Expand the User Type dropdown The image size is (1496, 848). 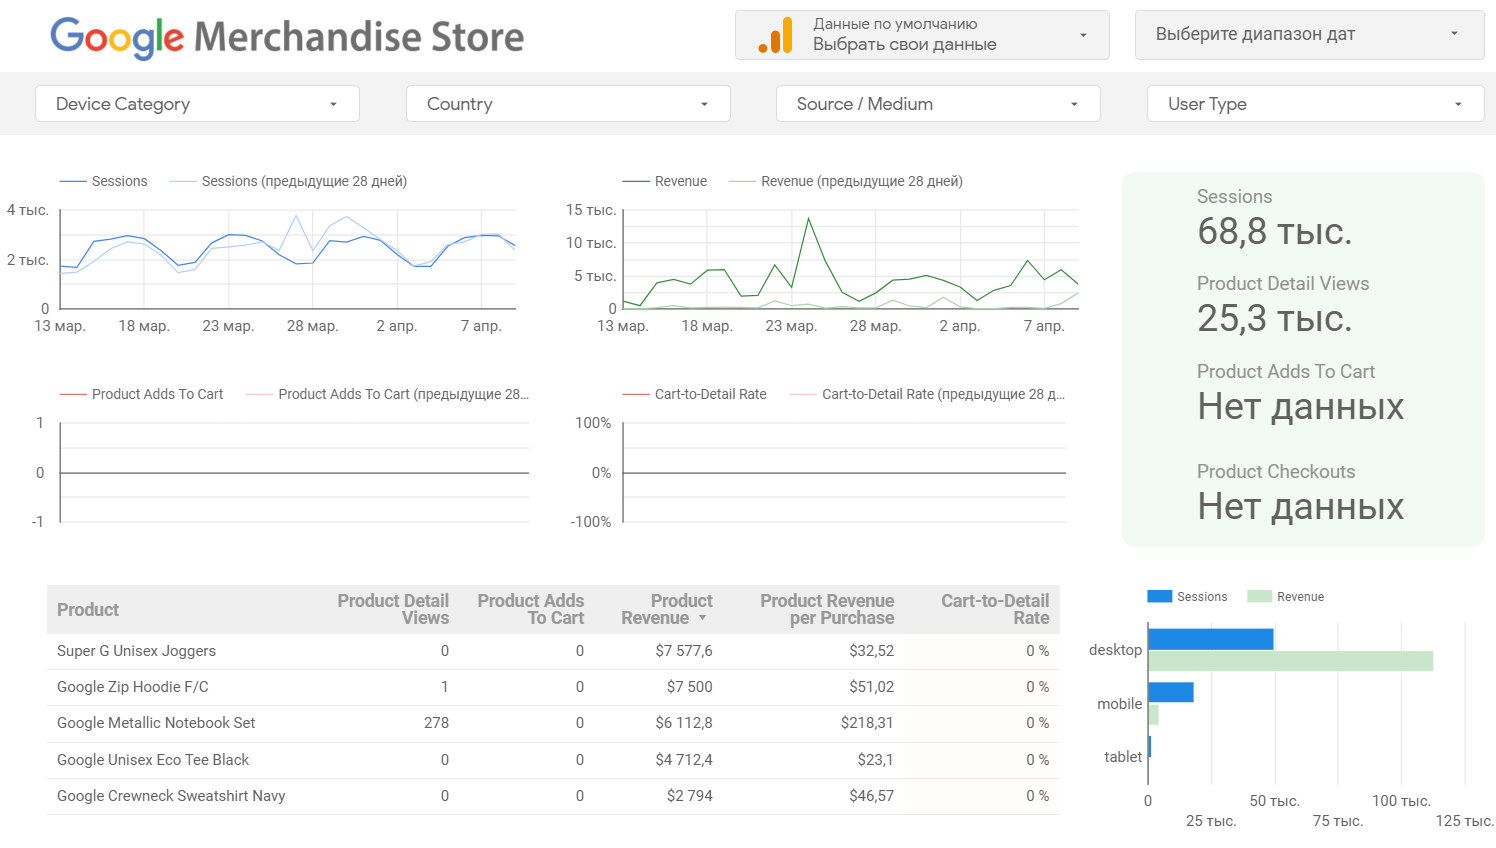tap(1314, 104)
